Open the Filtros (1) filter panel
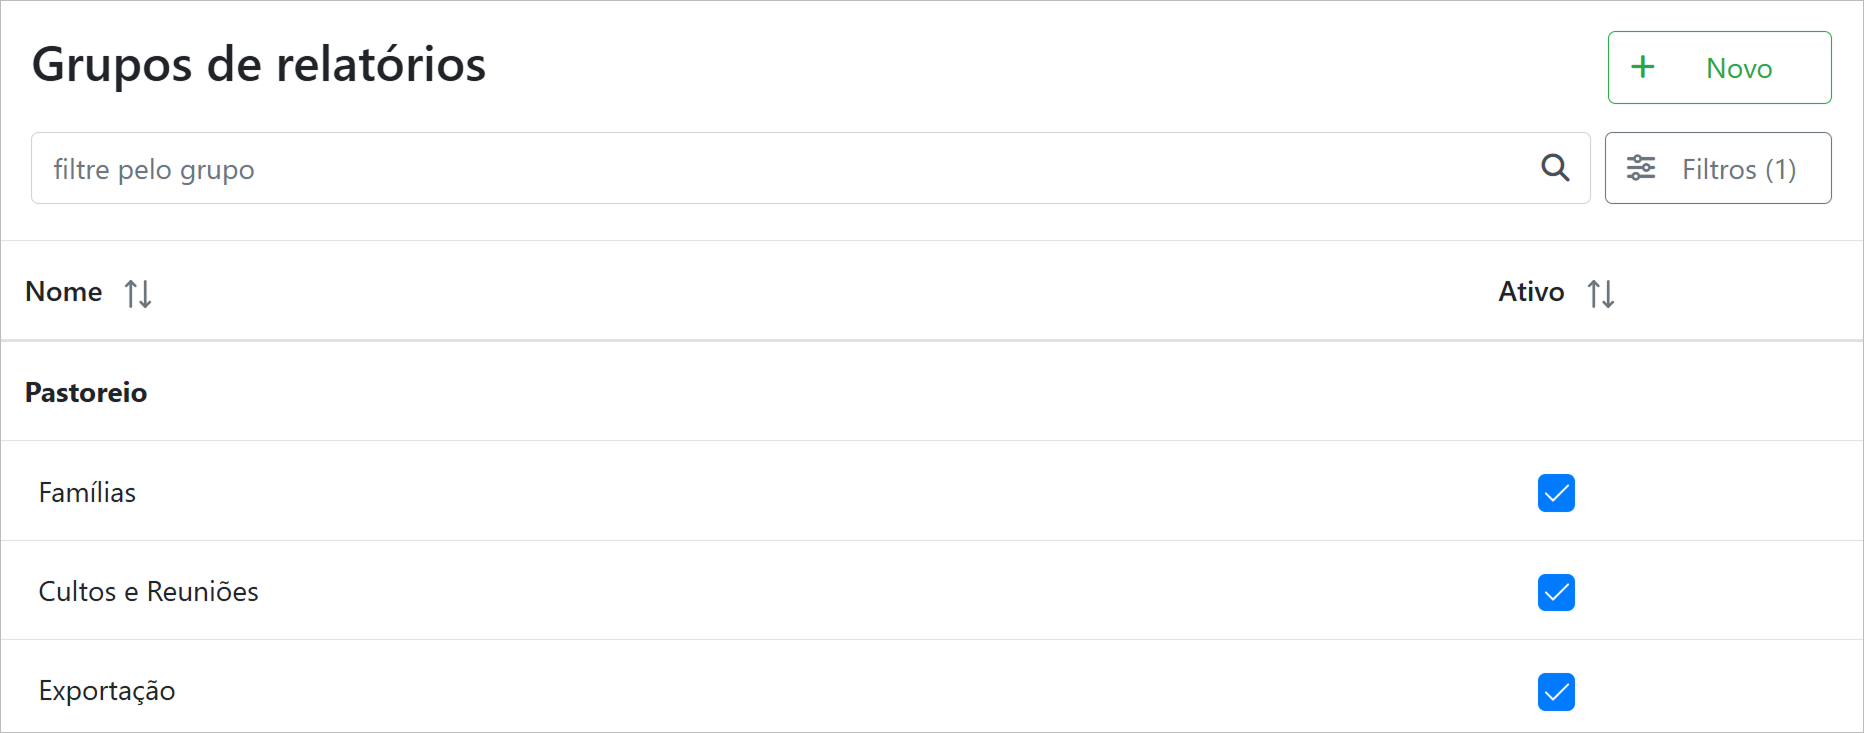1864x733 pixels. click(x=1717, y=168)
